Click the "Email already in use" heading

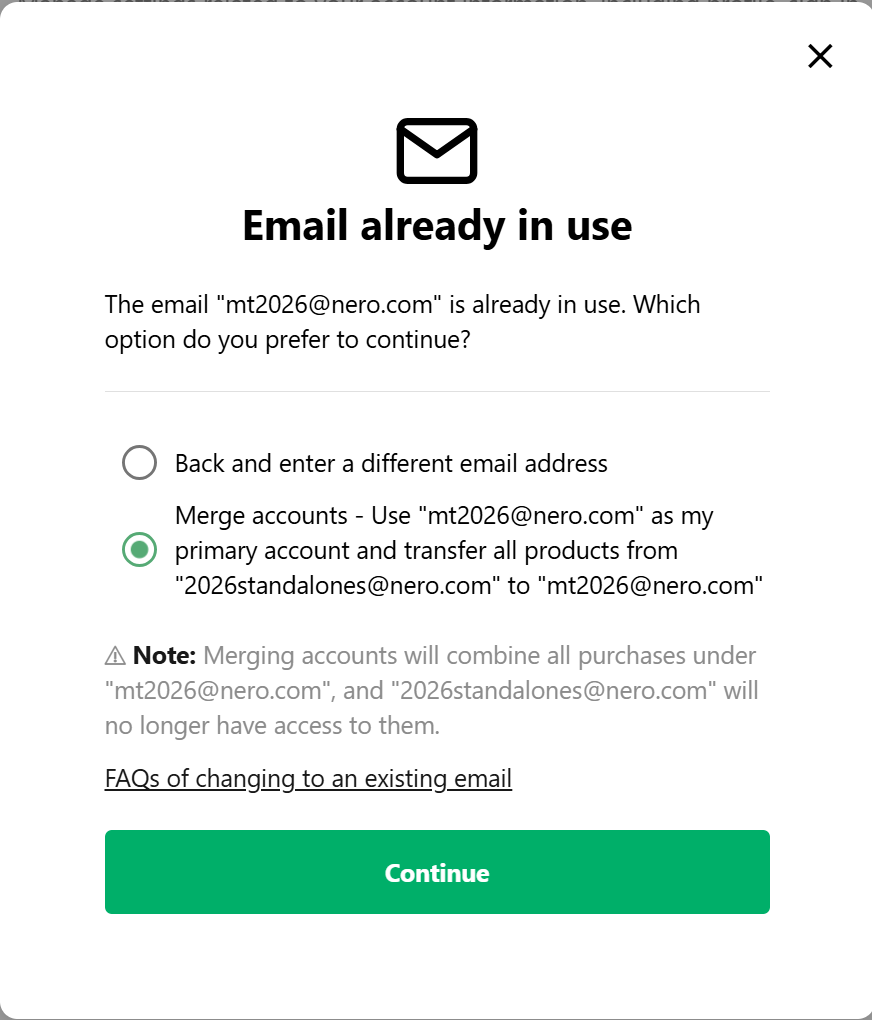(437, 226)
